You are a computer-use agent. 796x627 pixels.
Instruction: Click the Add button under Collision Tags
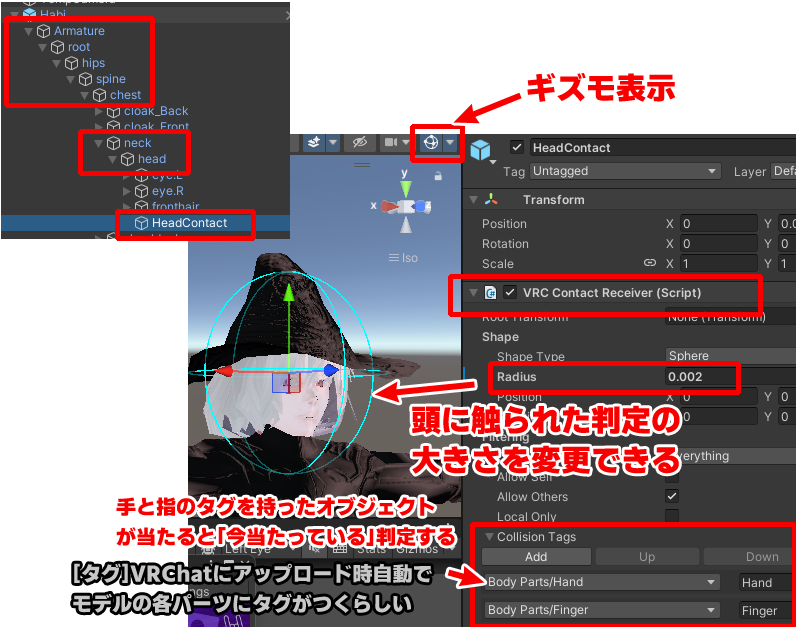point(536,557)
